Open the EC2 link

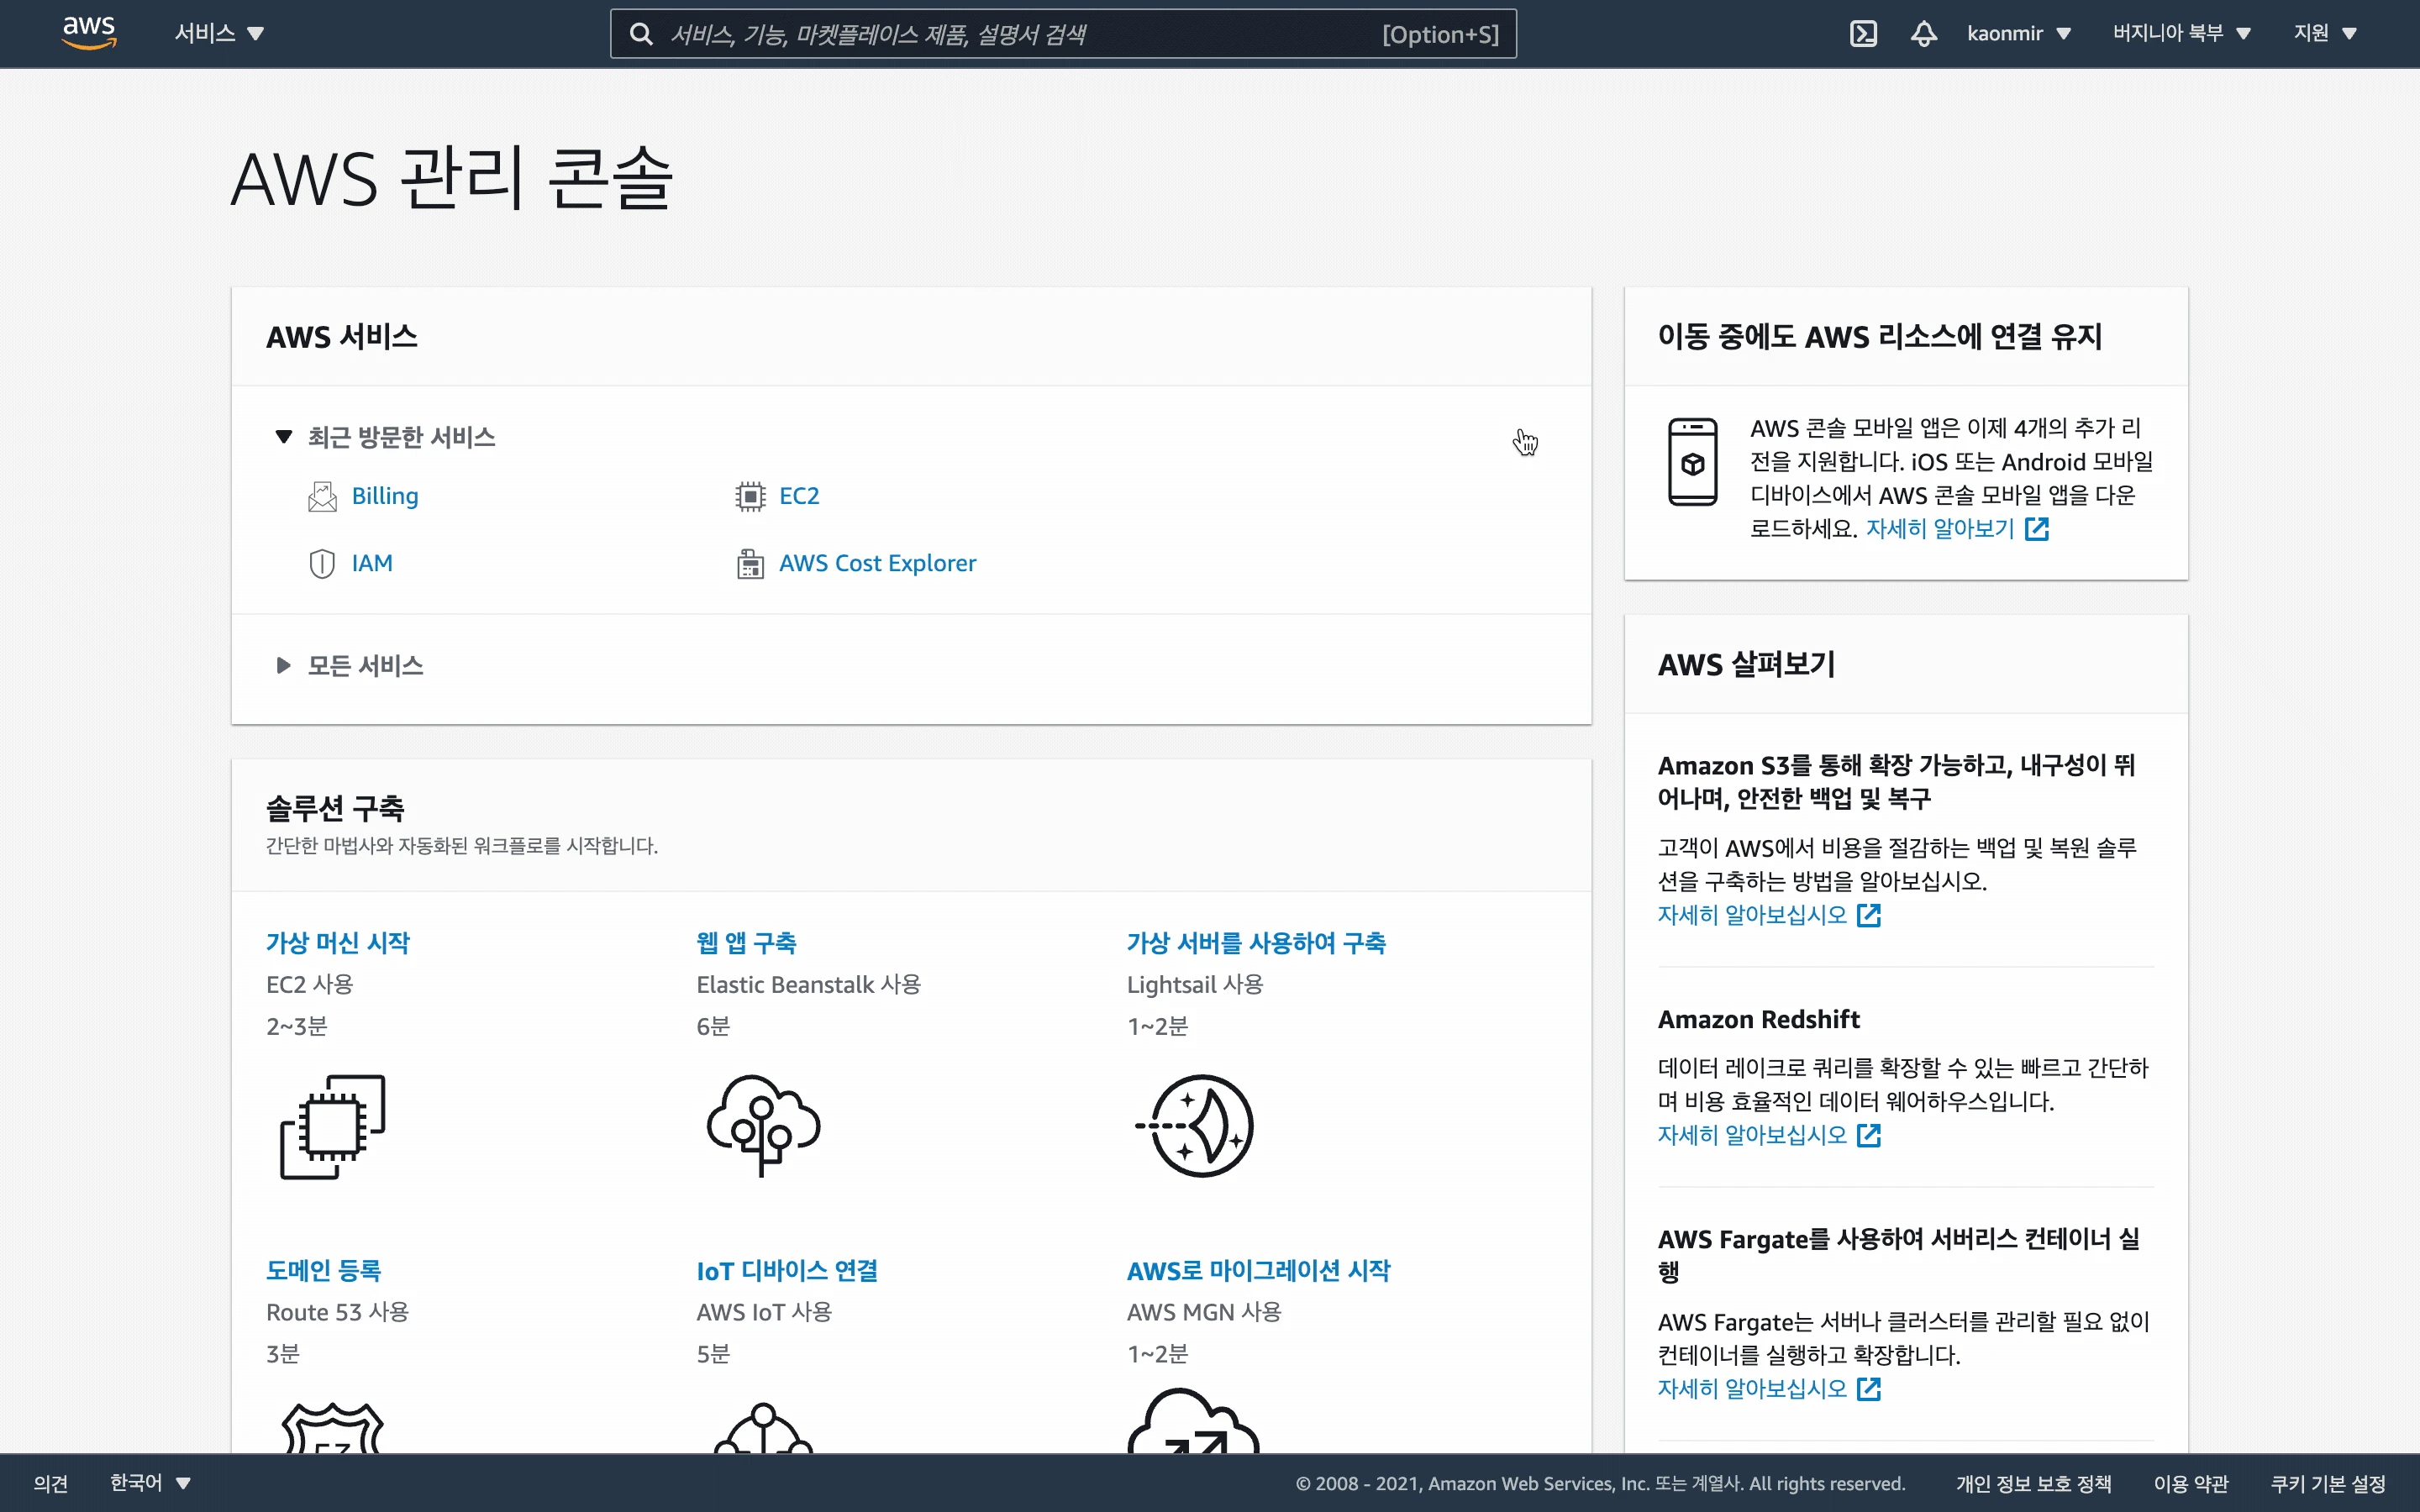799,496
